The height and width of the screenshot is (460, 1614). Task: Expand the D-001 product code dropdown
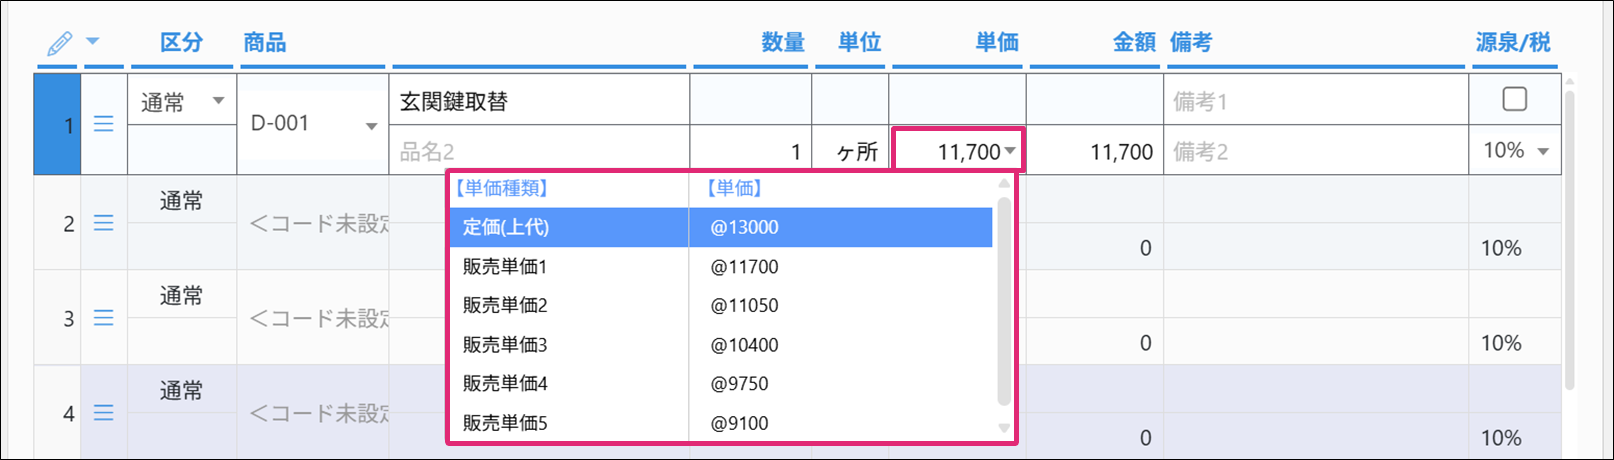(371, 126)
